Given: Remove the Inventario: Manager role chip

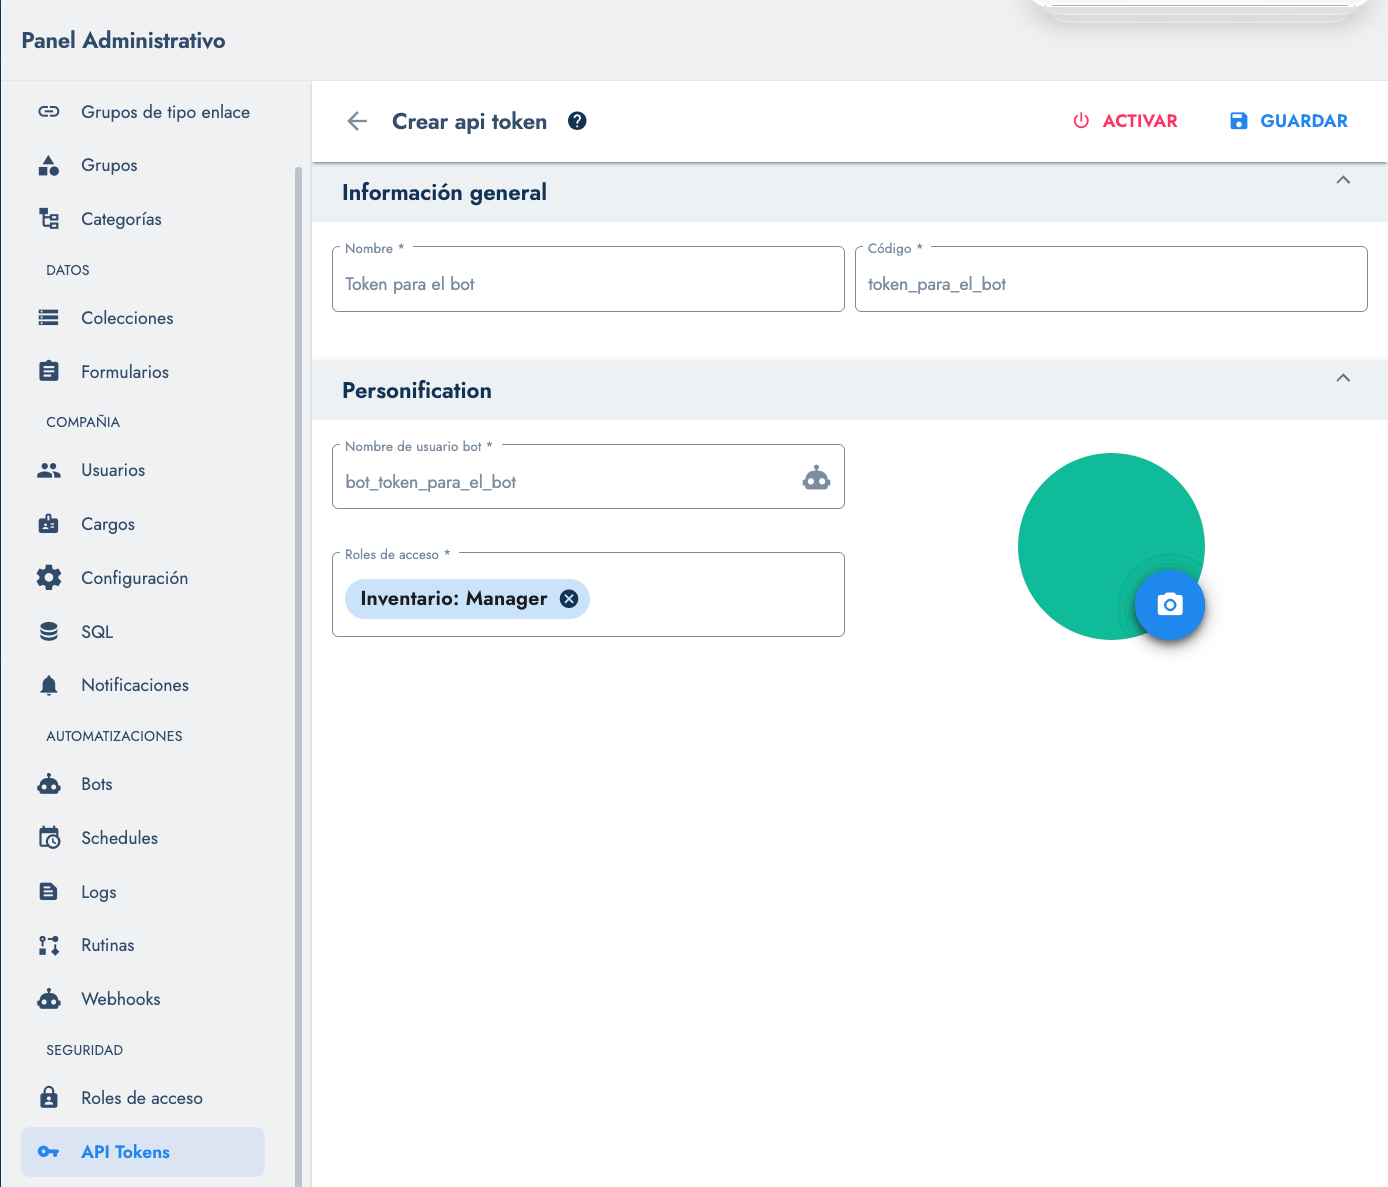Looking at the screenshot, I should point(568,598).
